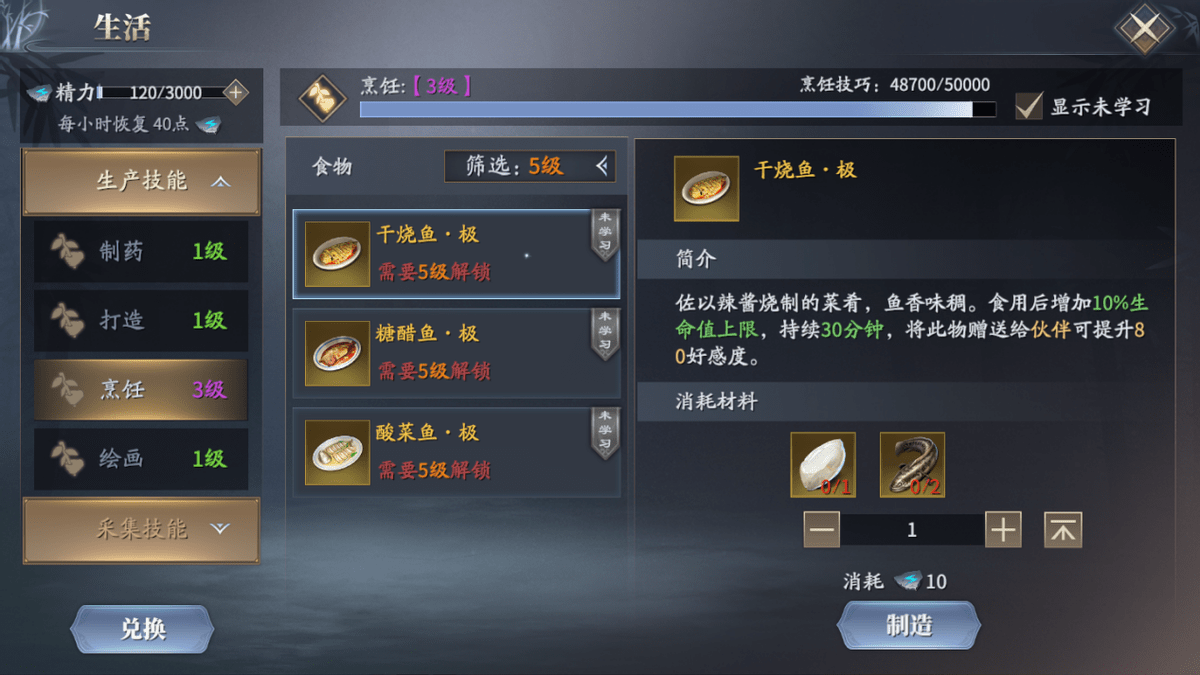Decrease crafting quantity with minus button
Screen dimensions: 1200x675
pyautogui.click(x=822, y=530)
